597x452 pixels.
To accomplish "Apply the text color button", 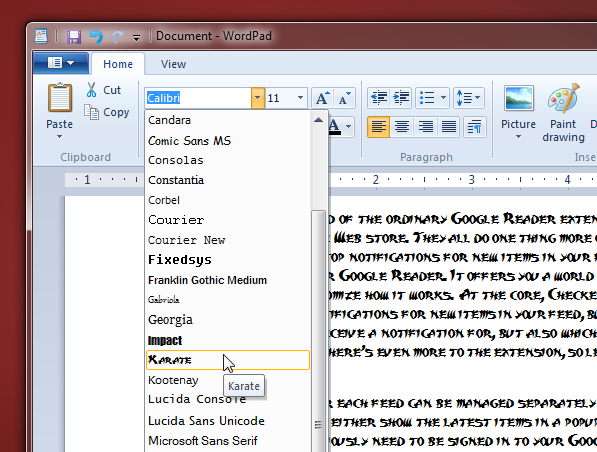I will click(x=334, y=126).
